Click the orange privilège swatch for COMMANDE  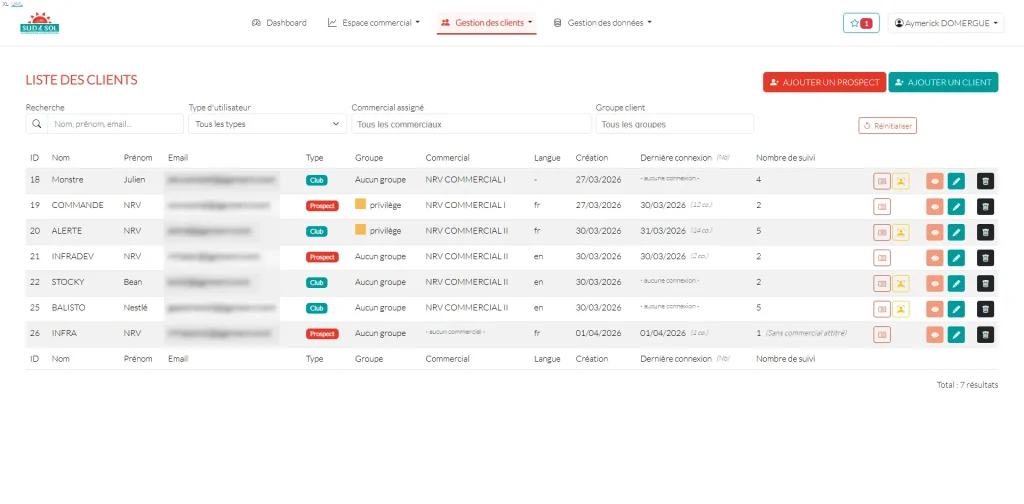(x=360, y=204)
